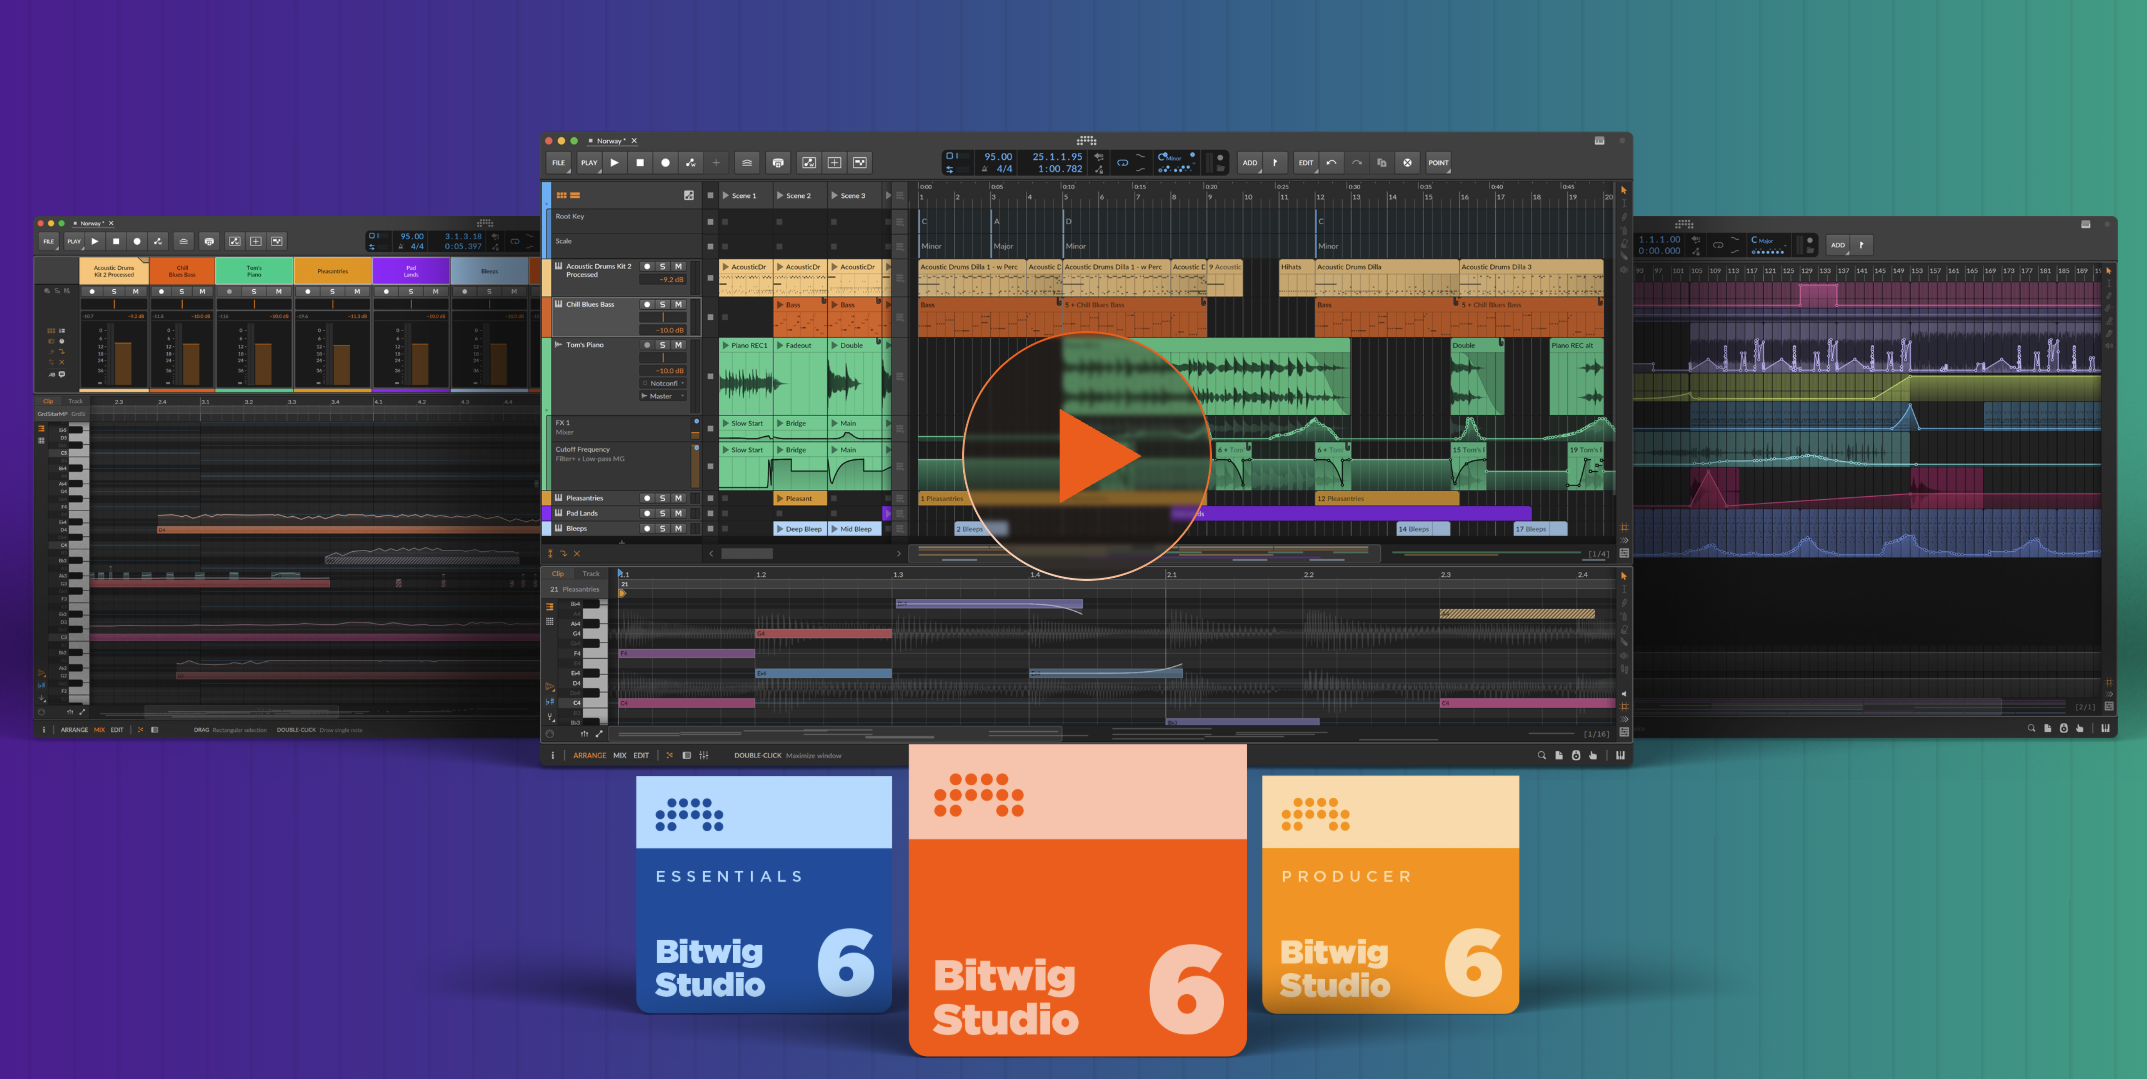Click the tempo value 95.00
The width and height of the screenshot is (2147, 1079).
(x=998, y=156)
